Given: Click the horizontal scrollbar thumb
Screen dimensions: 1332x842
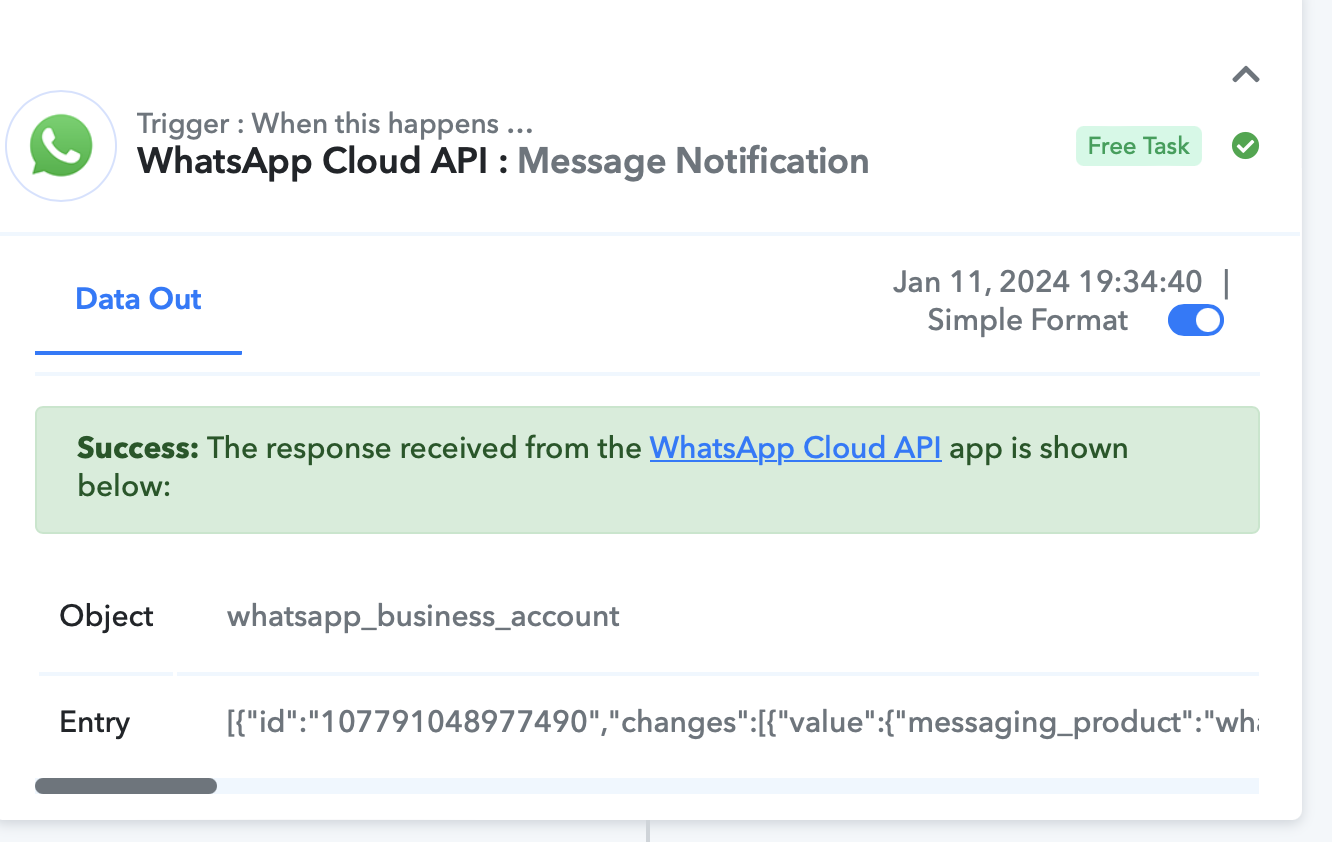Looking at the screenshot, I should (126, 786).
